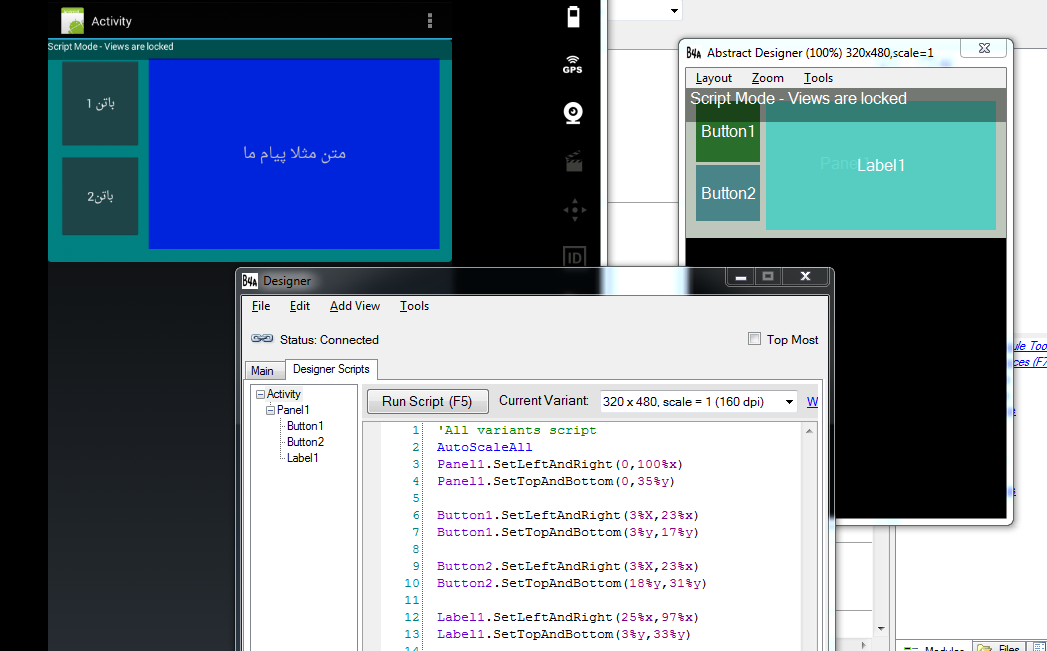Open the Android overflow menu (three dots)
The image size is (1047, 651).
coord(430,21)
